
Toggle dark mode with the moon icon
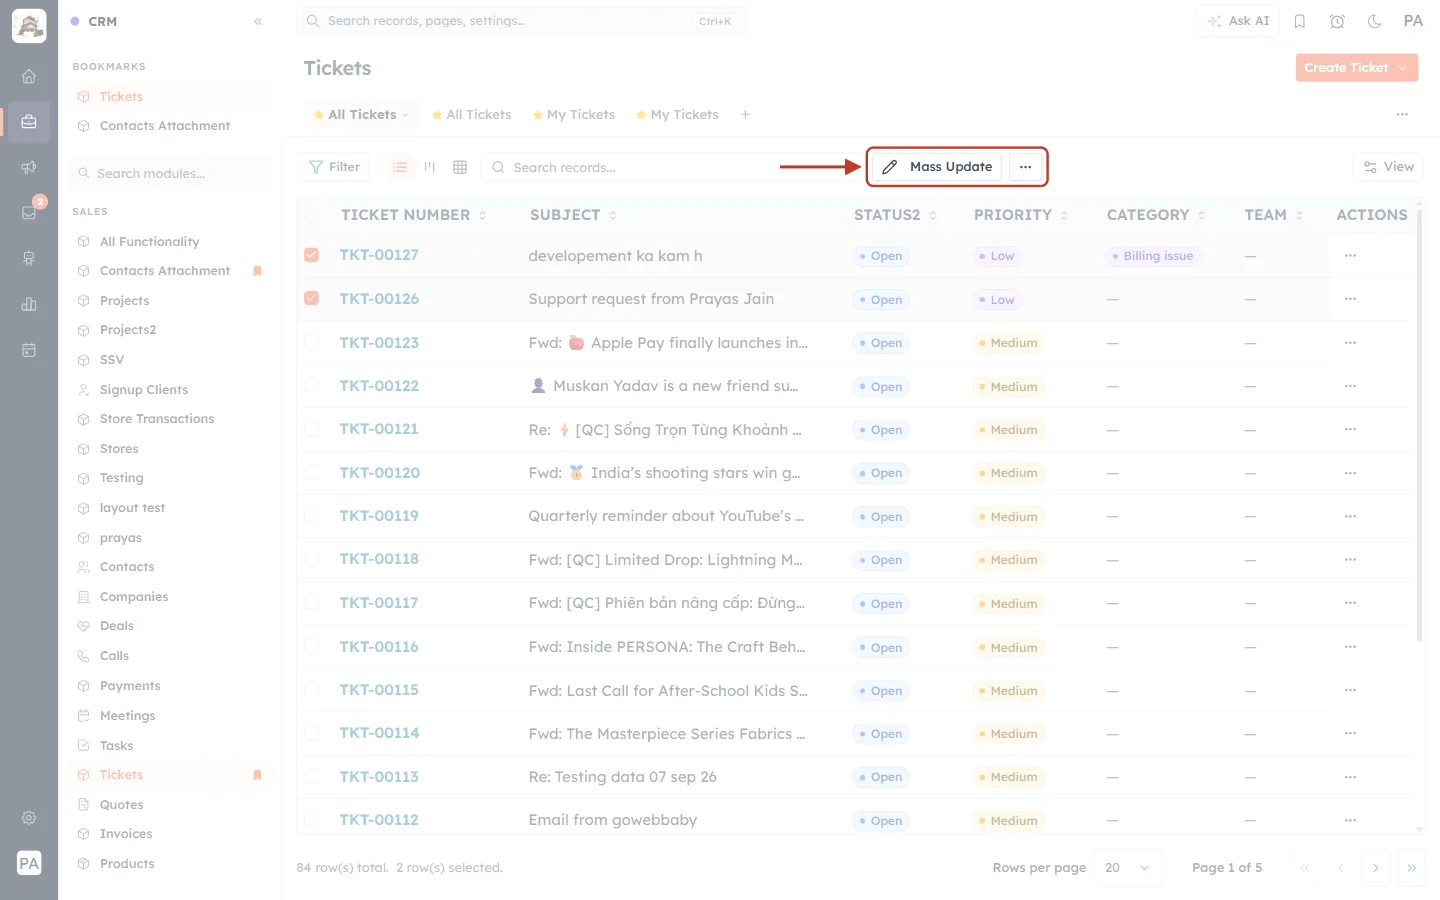(1375, 21)
